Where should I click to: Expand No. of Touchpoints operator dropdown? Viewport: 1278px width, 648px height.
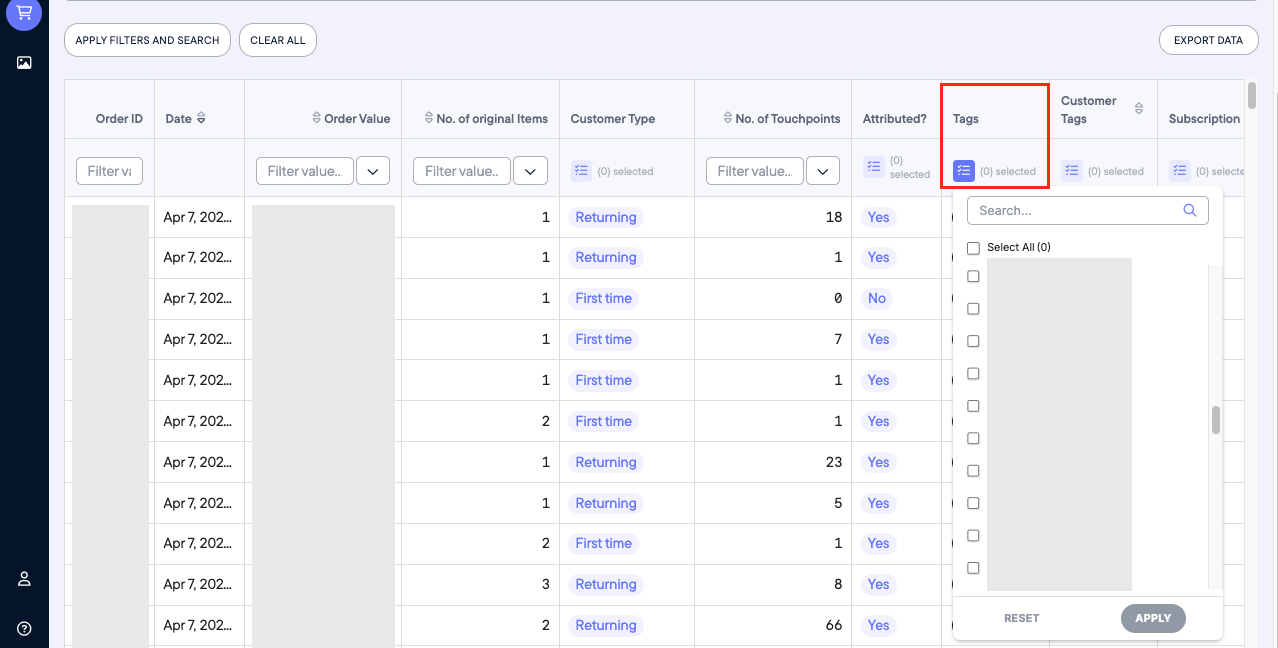coord(823,171)
